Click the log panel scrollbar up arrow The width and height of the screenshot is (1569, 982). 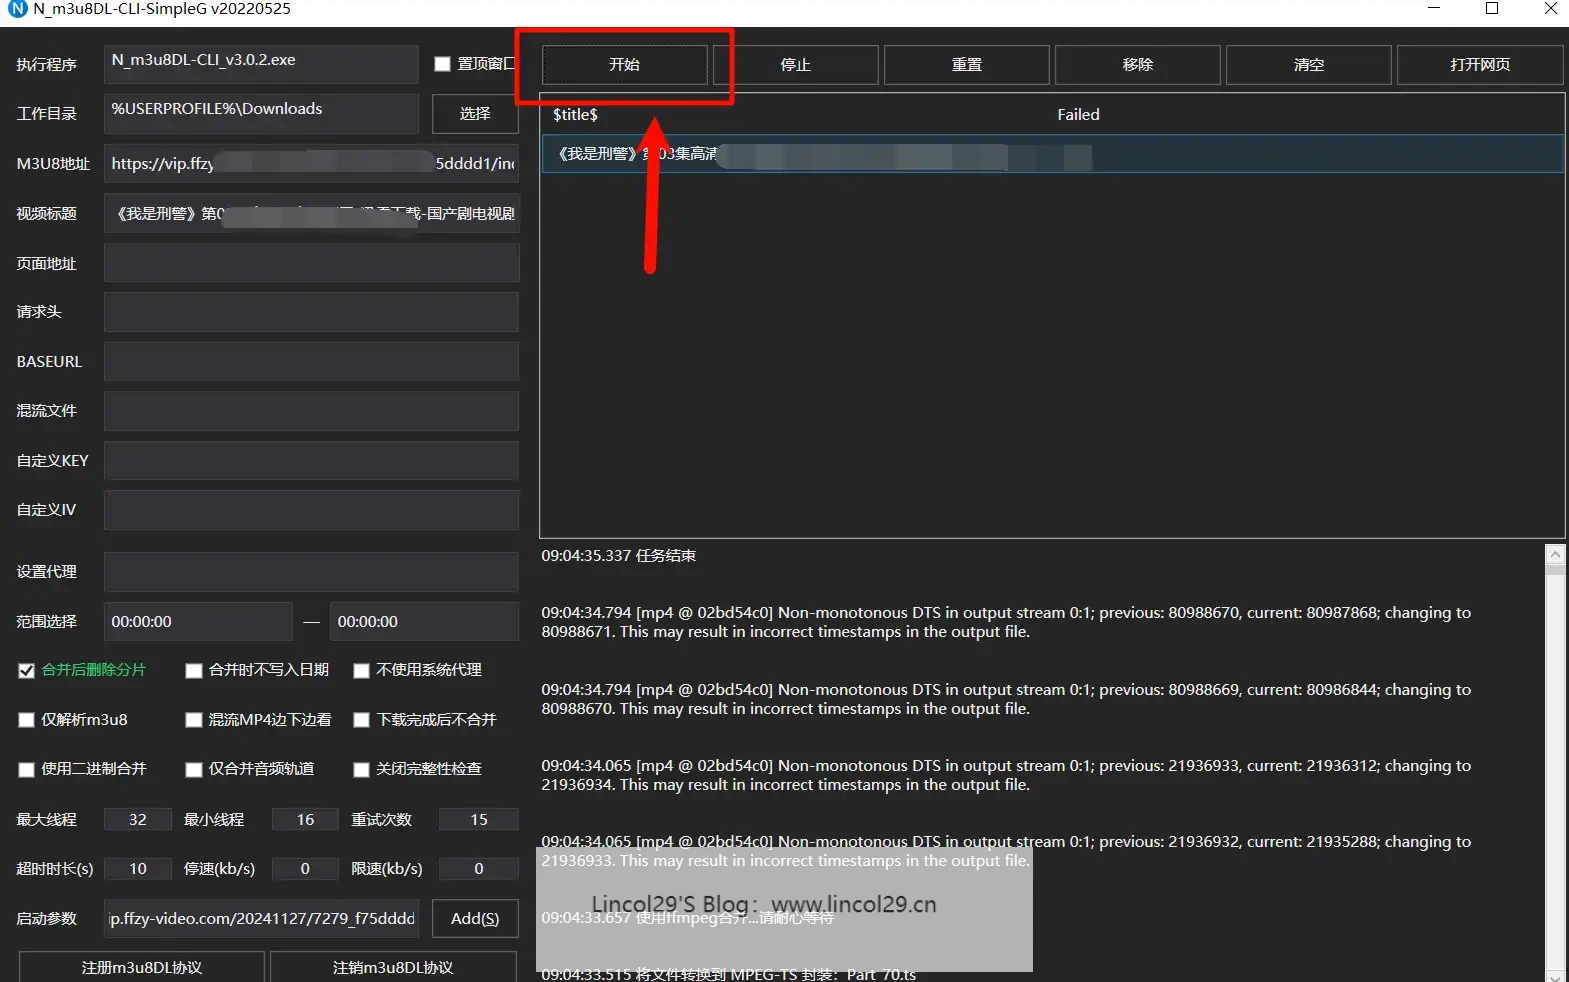[x=1555, y=554]
